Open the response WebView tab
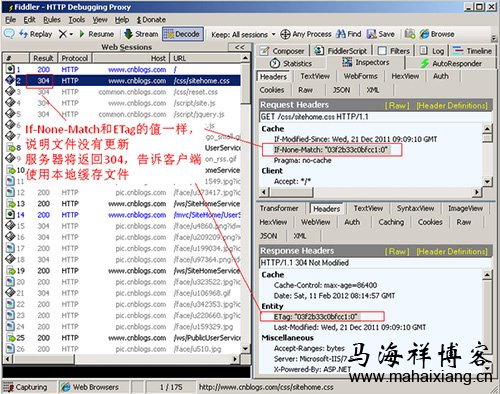 (x=316, y=222)
